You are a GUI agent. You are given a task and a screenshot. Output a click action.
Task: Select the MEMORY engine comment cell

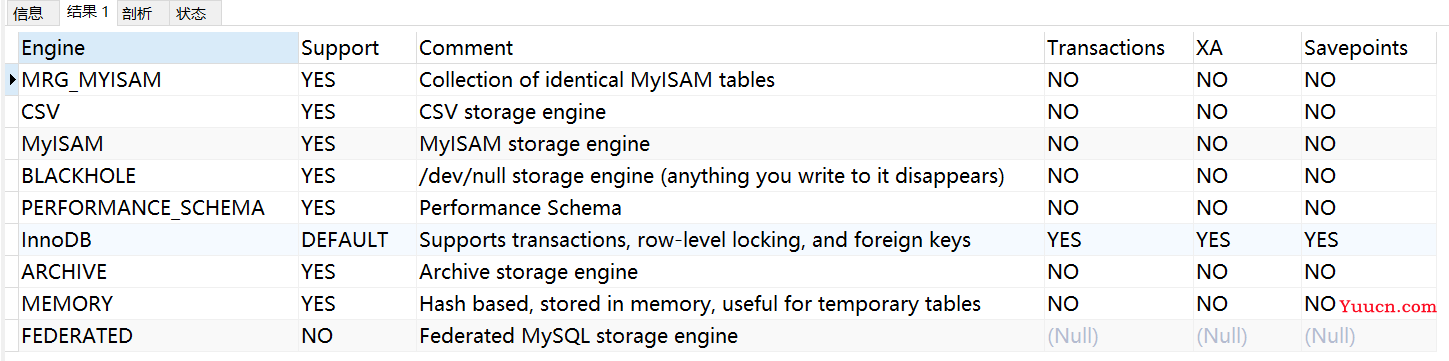(730, 304)
